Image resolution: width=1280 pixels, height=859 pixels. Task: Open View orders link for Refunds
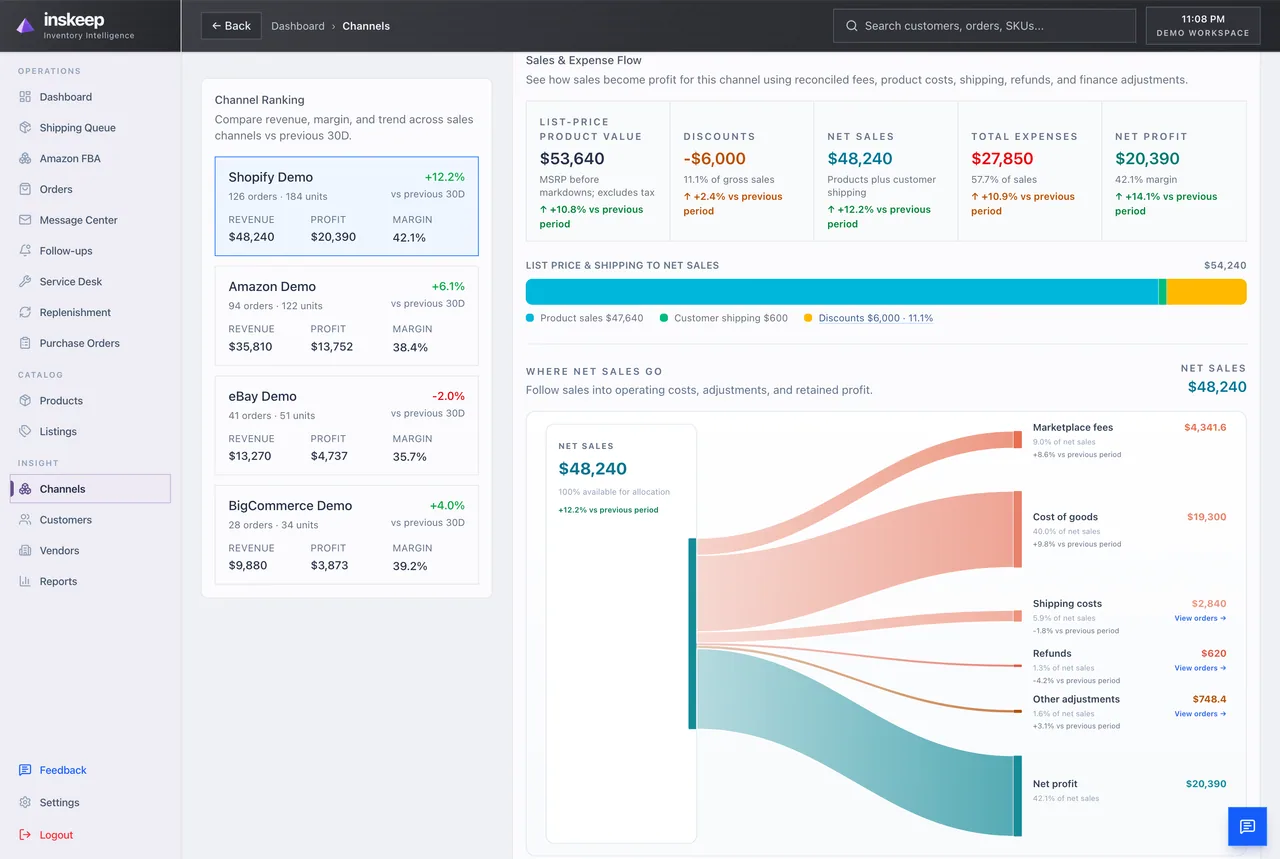(1200, 668)
